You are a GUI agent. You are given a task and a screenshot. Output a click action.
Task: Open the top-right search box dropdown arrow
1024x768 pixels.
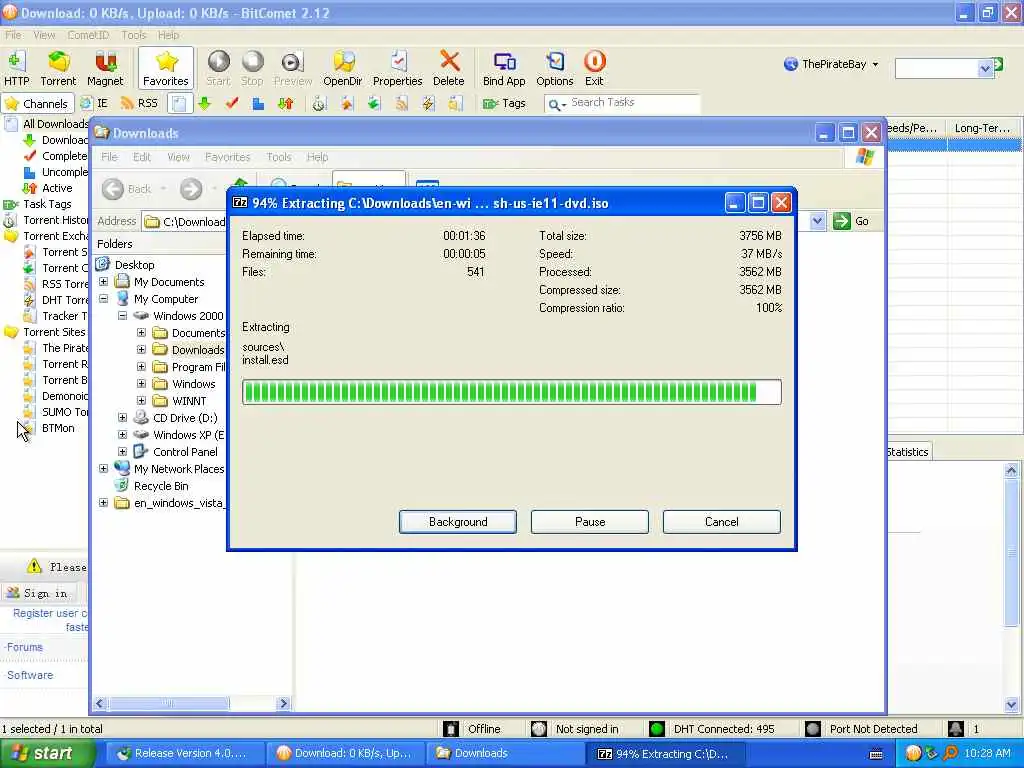[985, 69]
